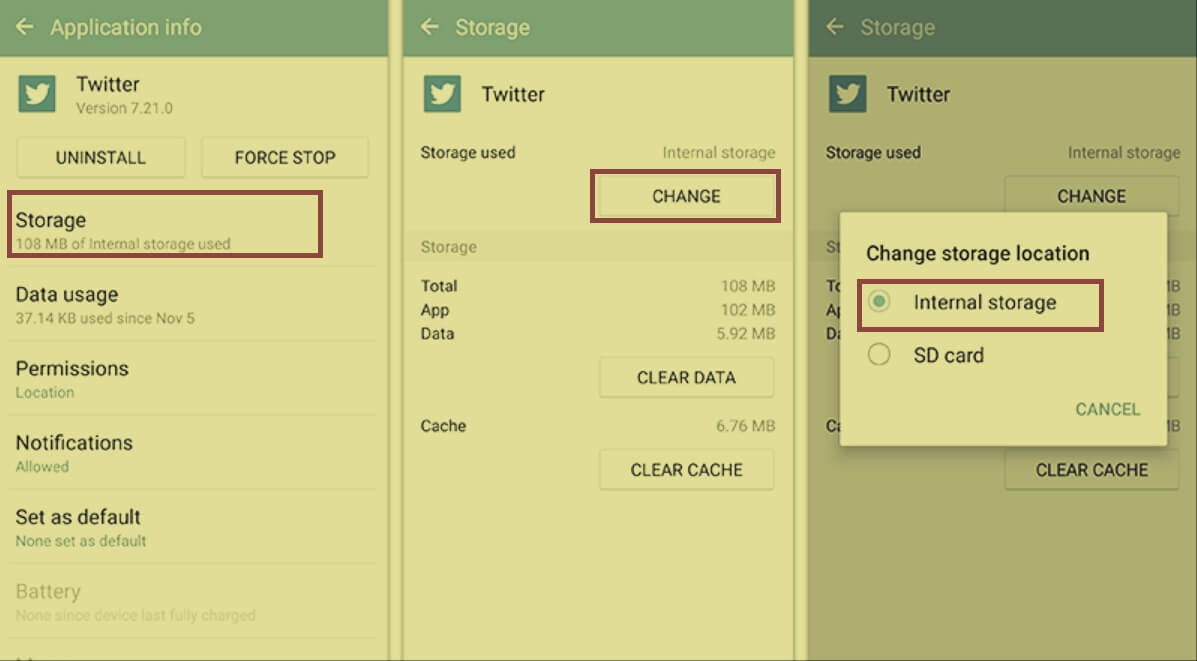Tap back arrow on dimmed Storage screen
Viewport: 1197px width, 661px height.
(835, 27)
